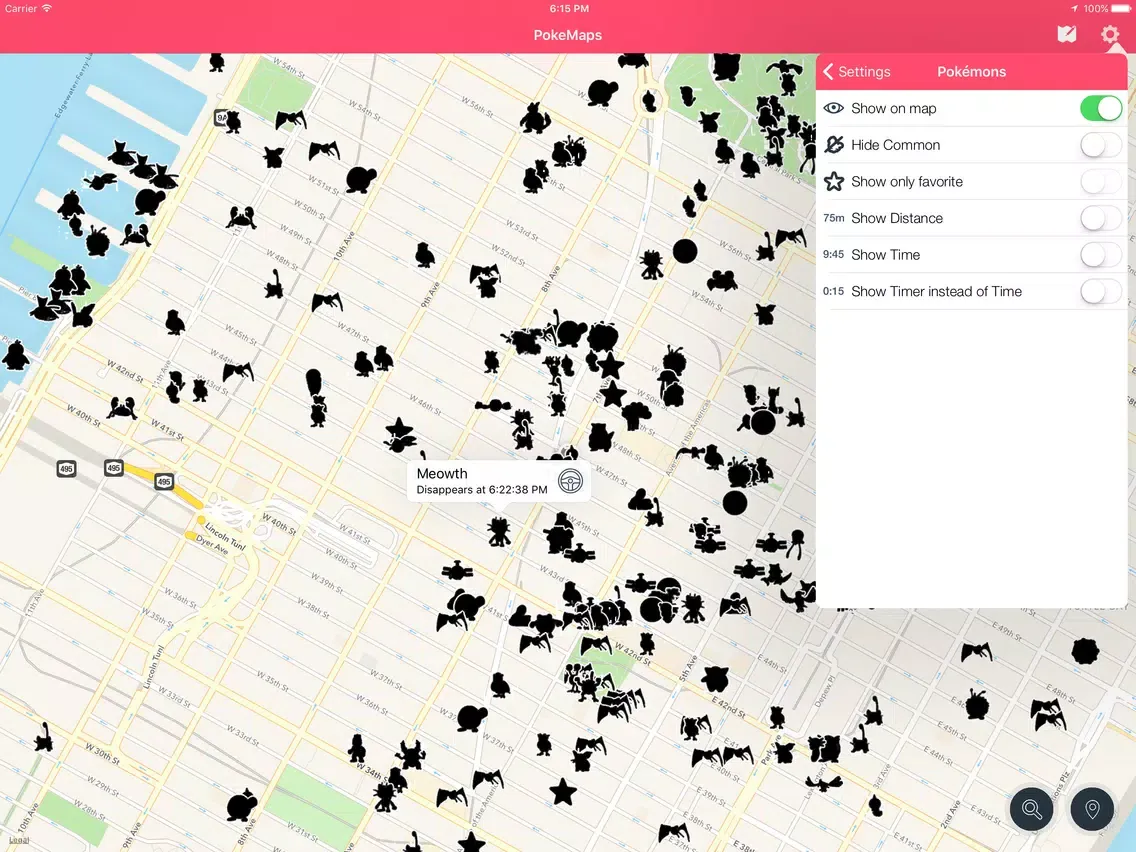Click the Carrier wifi indicator
Viewport: 1136px width, 852px height.
point(28,9)
